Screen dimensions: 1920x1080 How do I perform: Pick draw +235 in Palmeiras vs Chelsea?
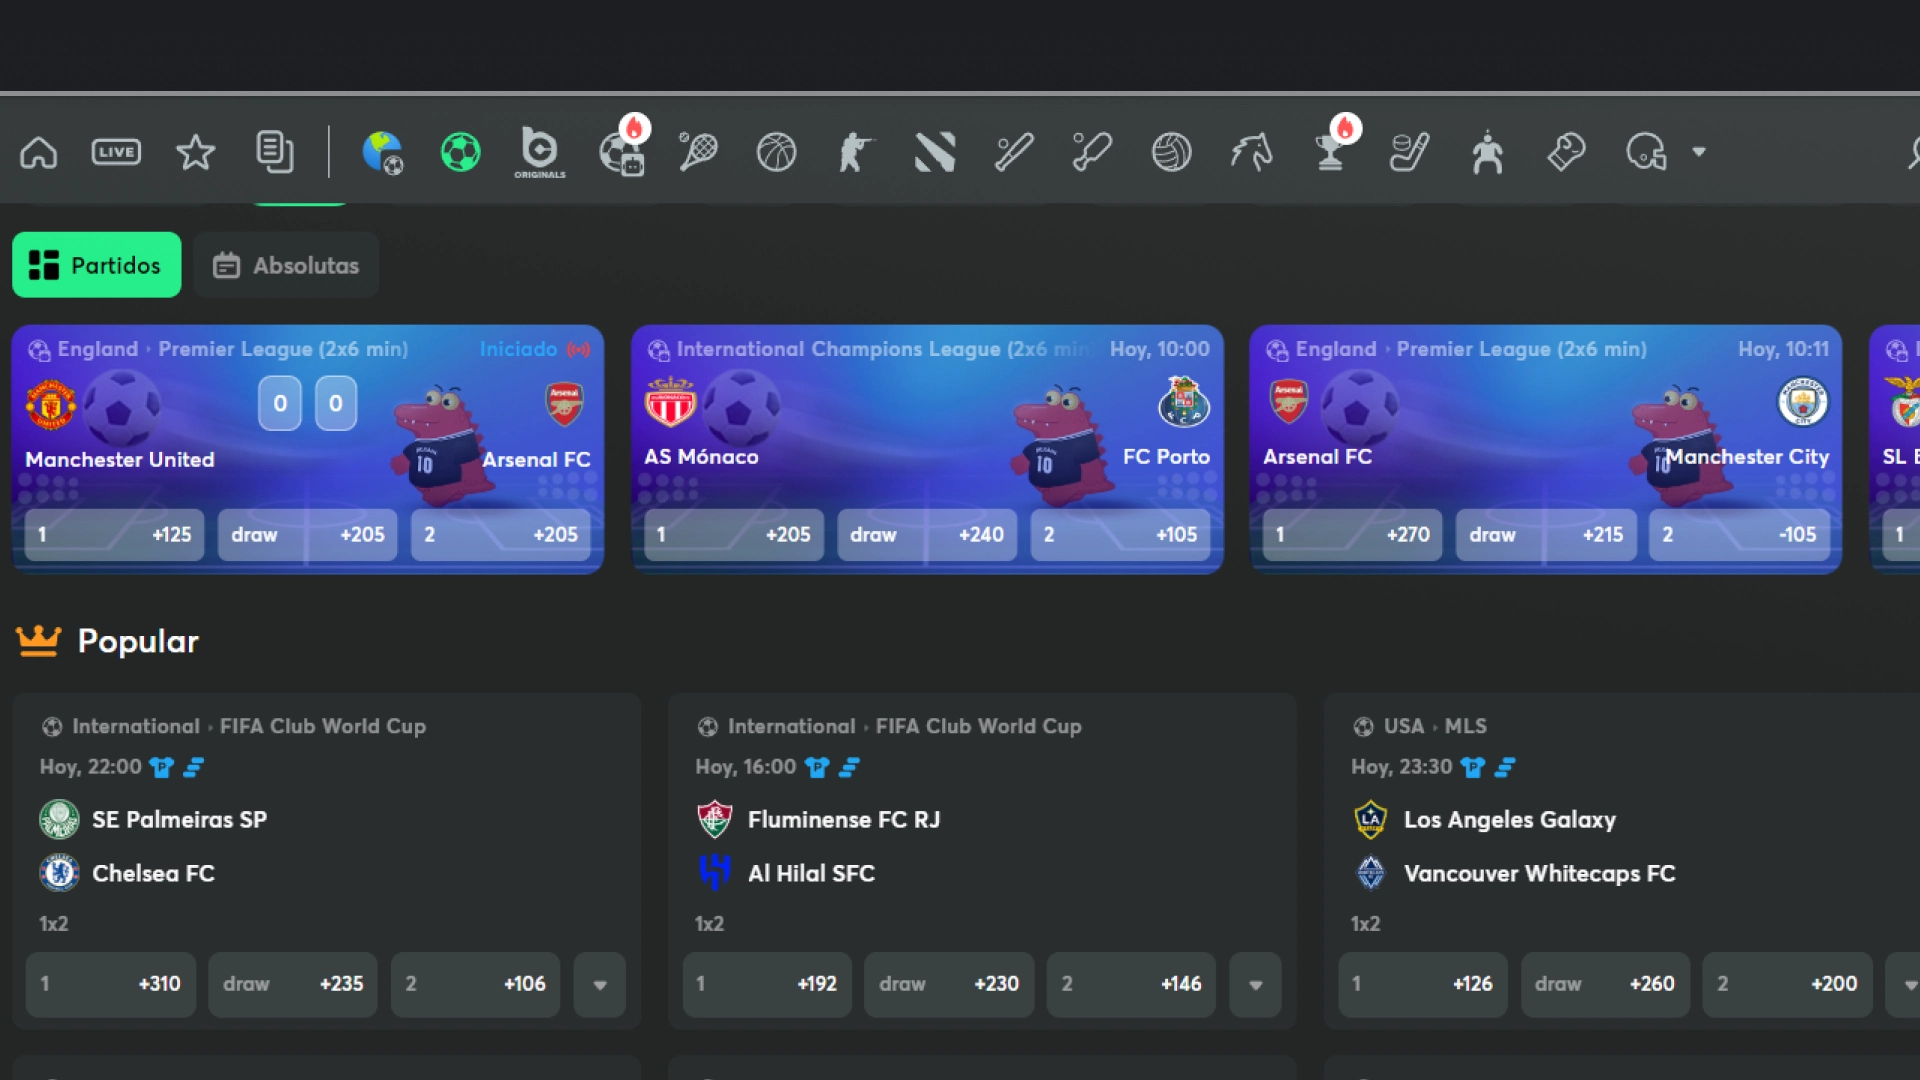coord(293,984)
